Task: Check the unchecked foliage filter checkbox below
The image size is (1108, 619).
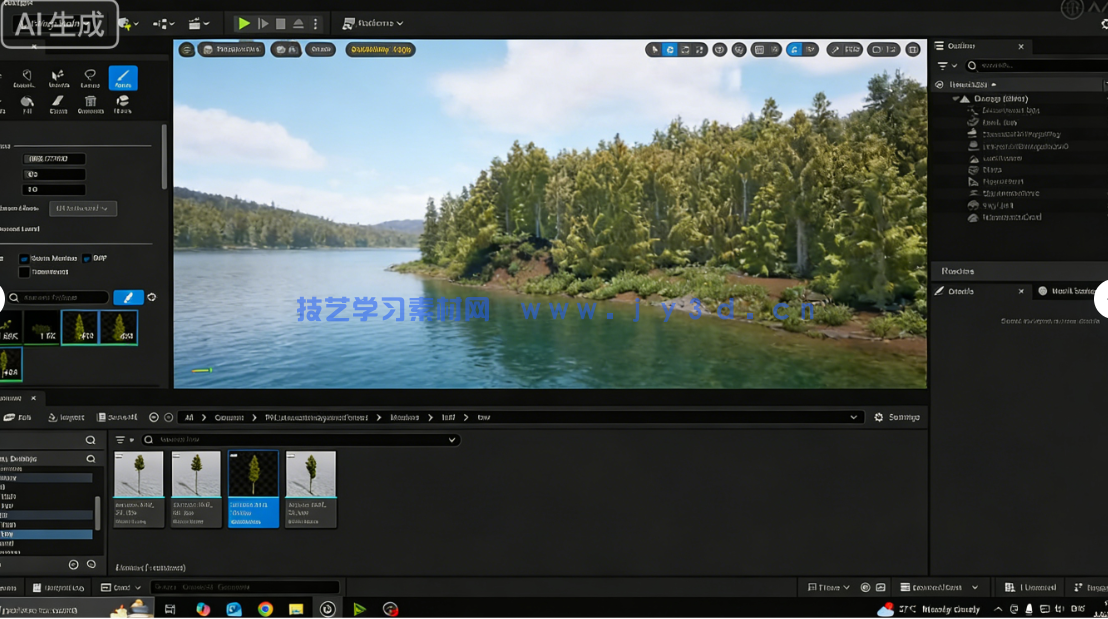Action: (23, 271)
